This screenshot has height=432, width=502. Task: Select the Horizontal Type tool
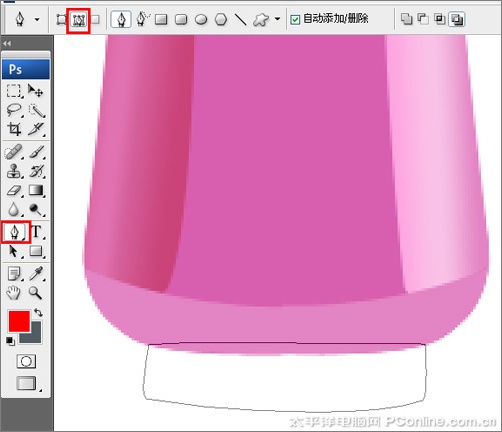tap(36, 231)
